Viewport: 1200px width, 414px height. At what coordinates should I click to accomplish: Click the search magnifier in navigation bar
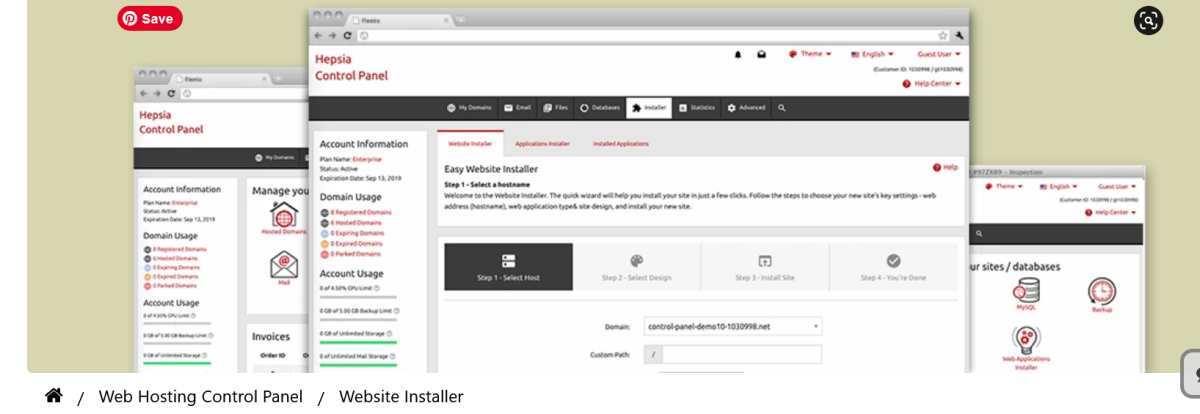(781, 107)
